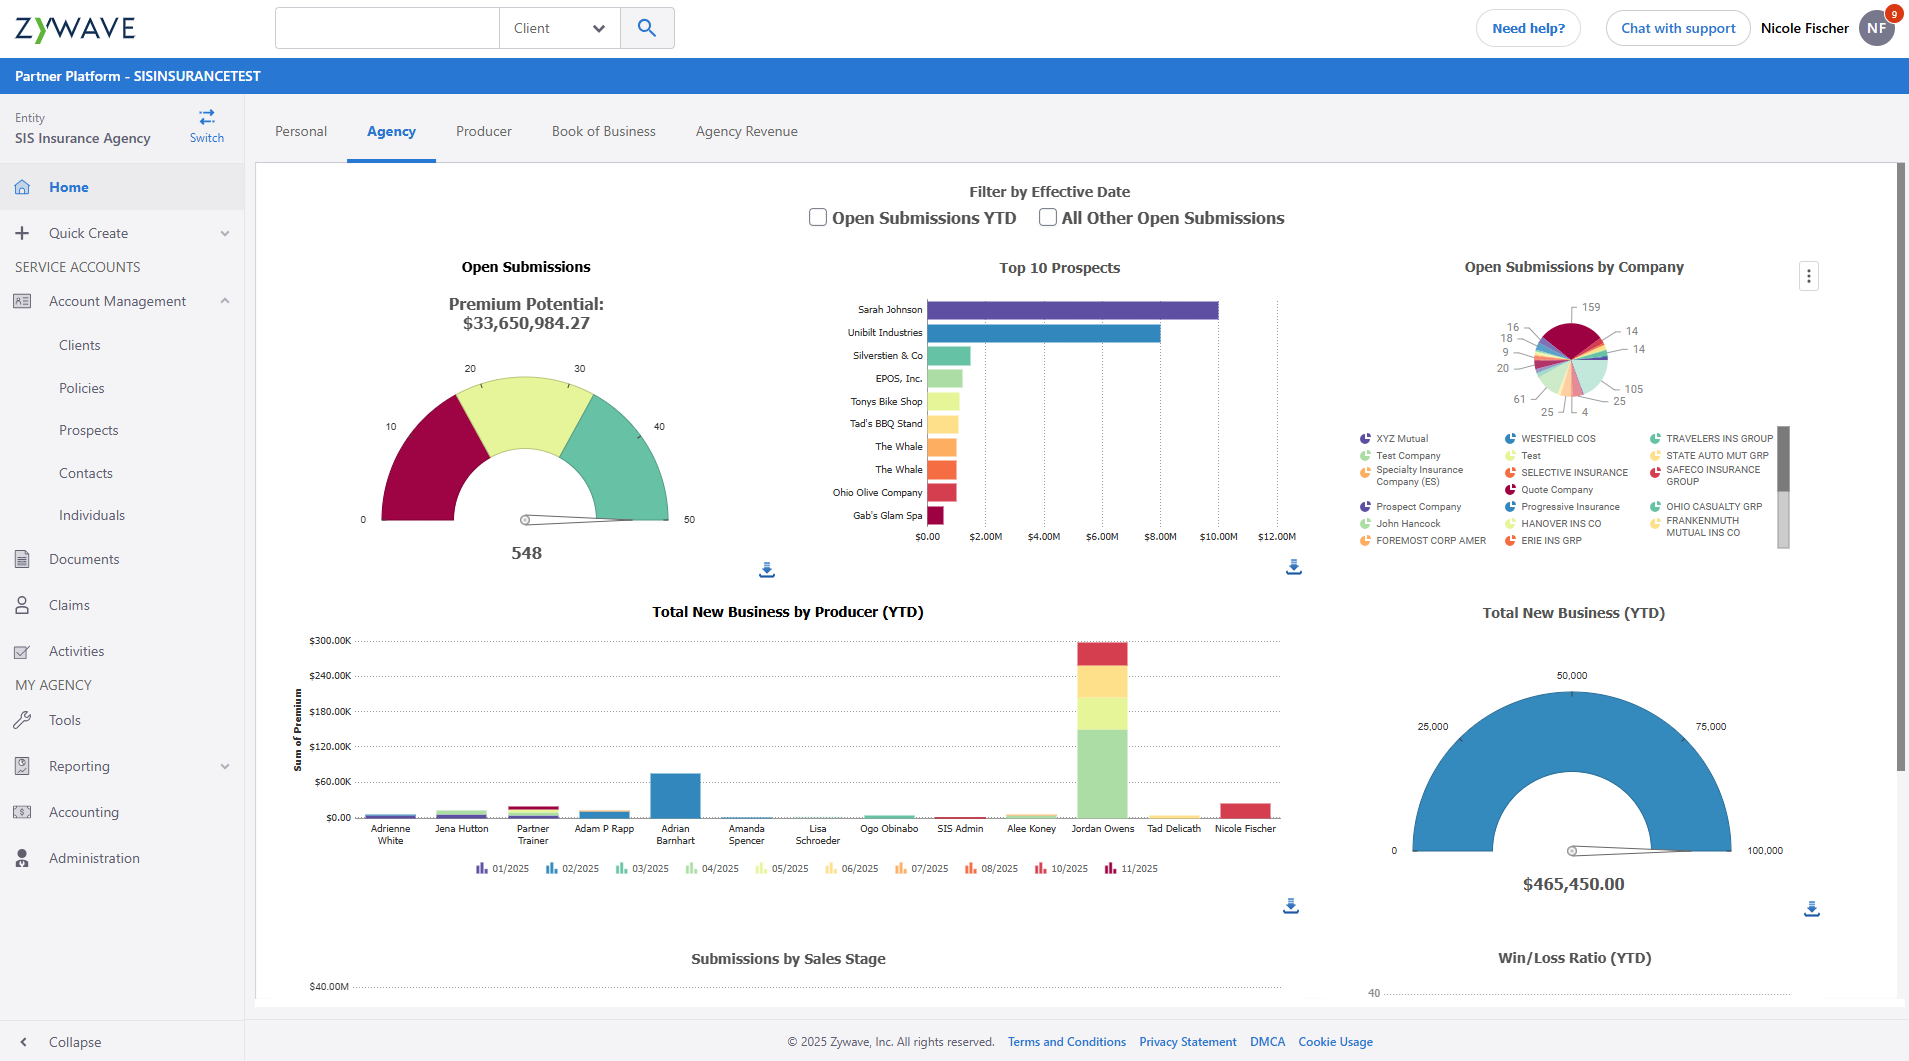Image resolution: width=1909 pixels, height=1061 pixels.
Task: Toggle XYZ Mutual in the pie legend
Action: click(x=1394, y=439)
